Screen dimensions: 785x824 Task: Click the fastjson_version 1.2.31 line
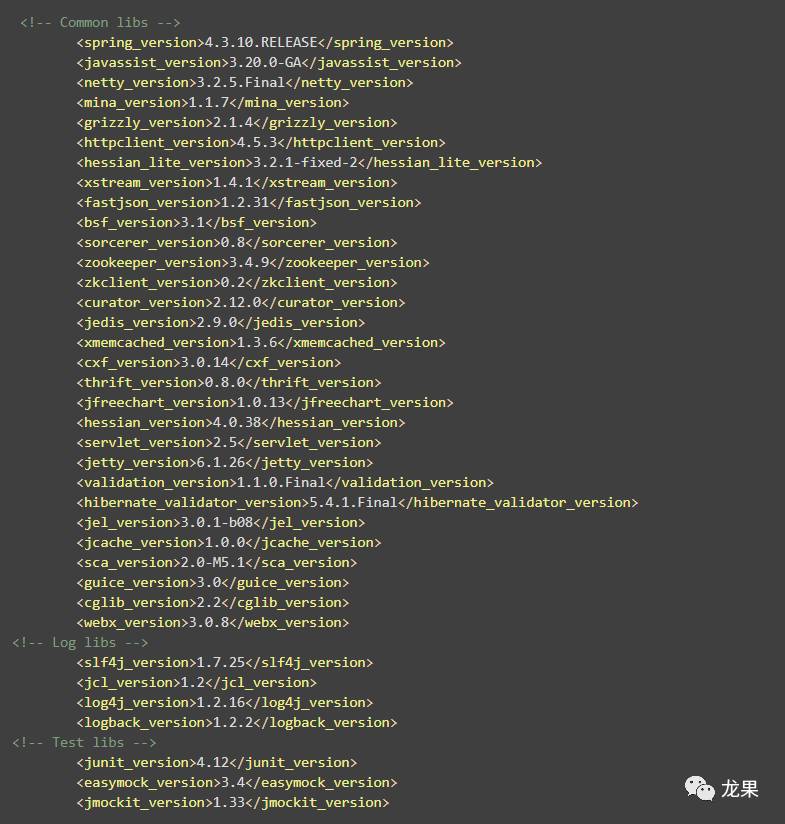click(248, 202)
